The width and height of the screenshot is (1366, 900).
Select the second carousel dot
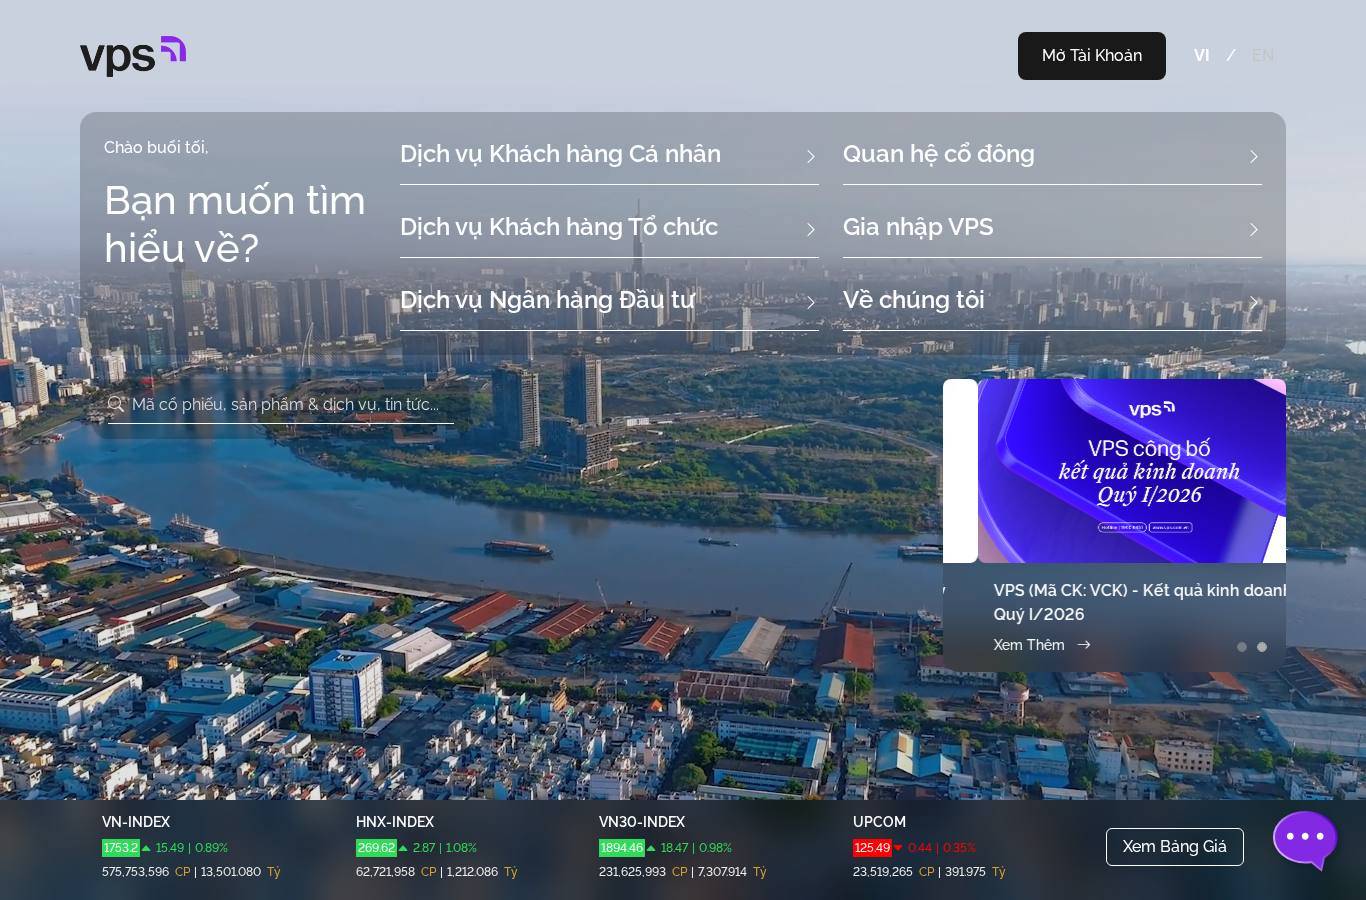tap(1262, 647)
